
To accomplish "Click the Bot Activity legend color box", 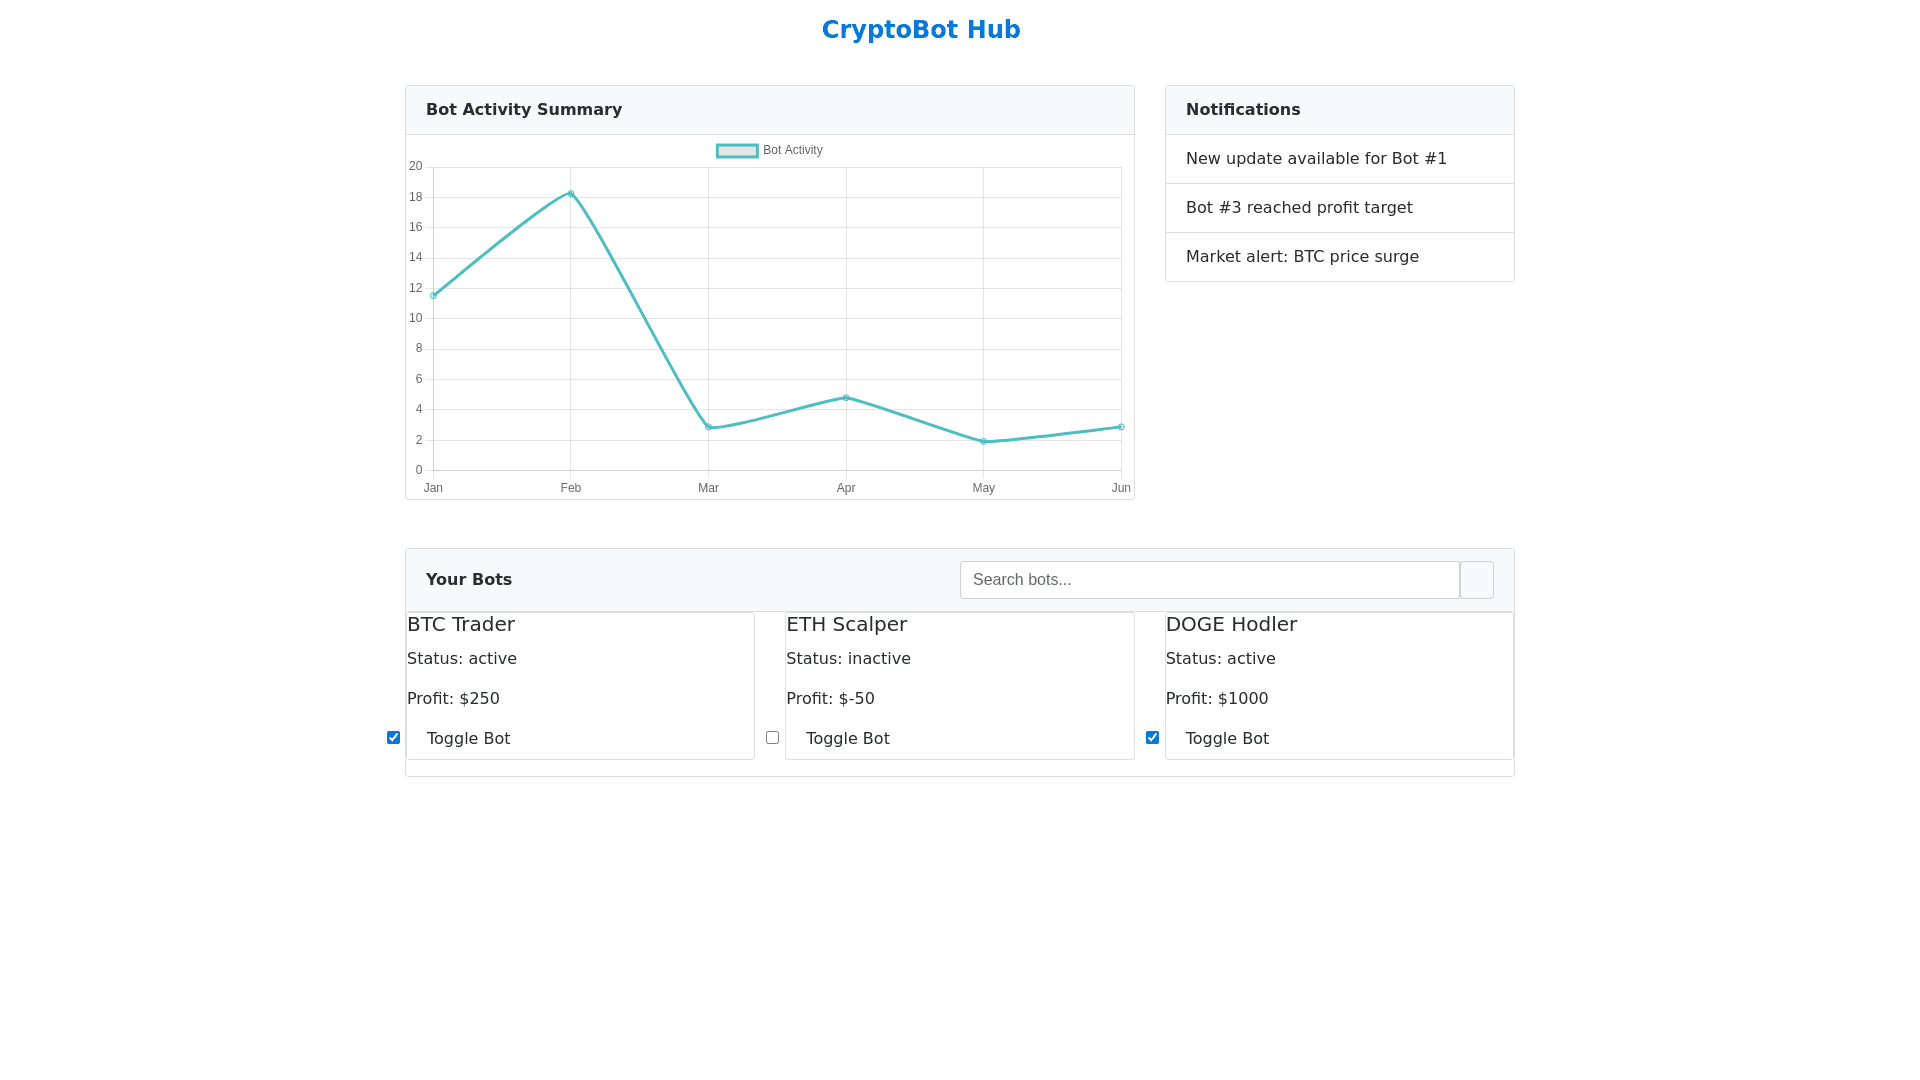I will pos(737,151).
